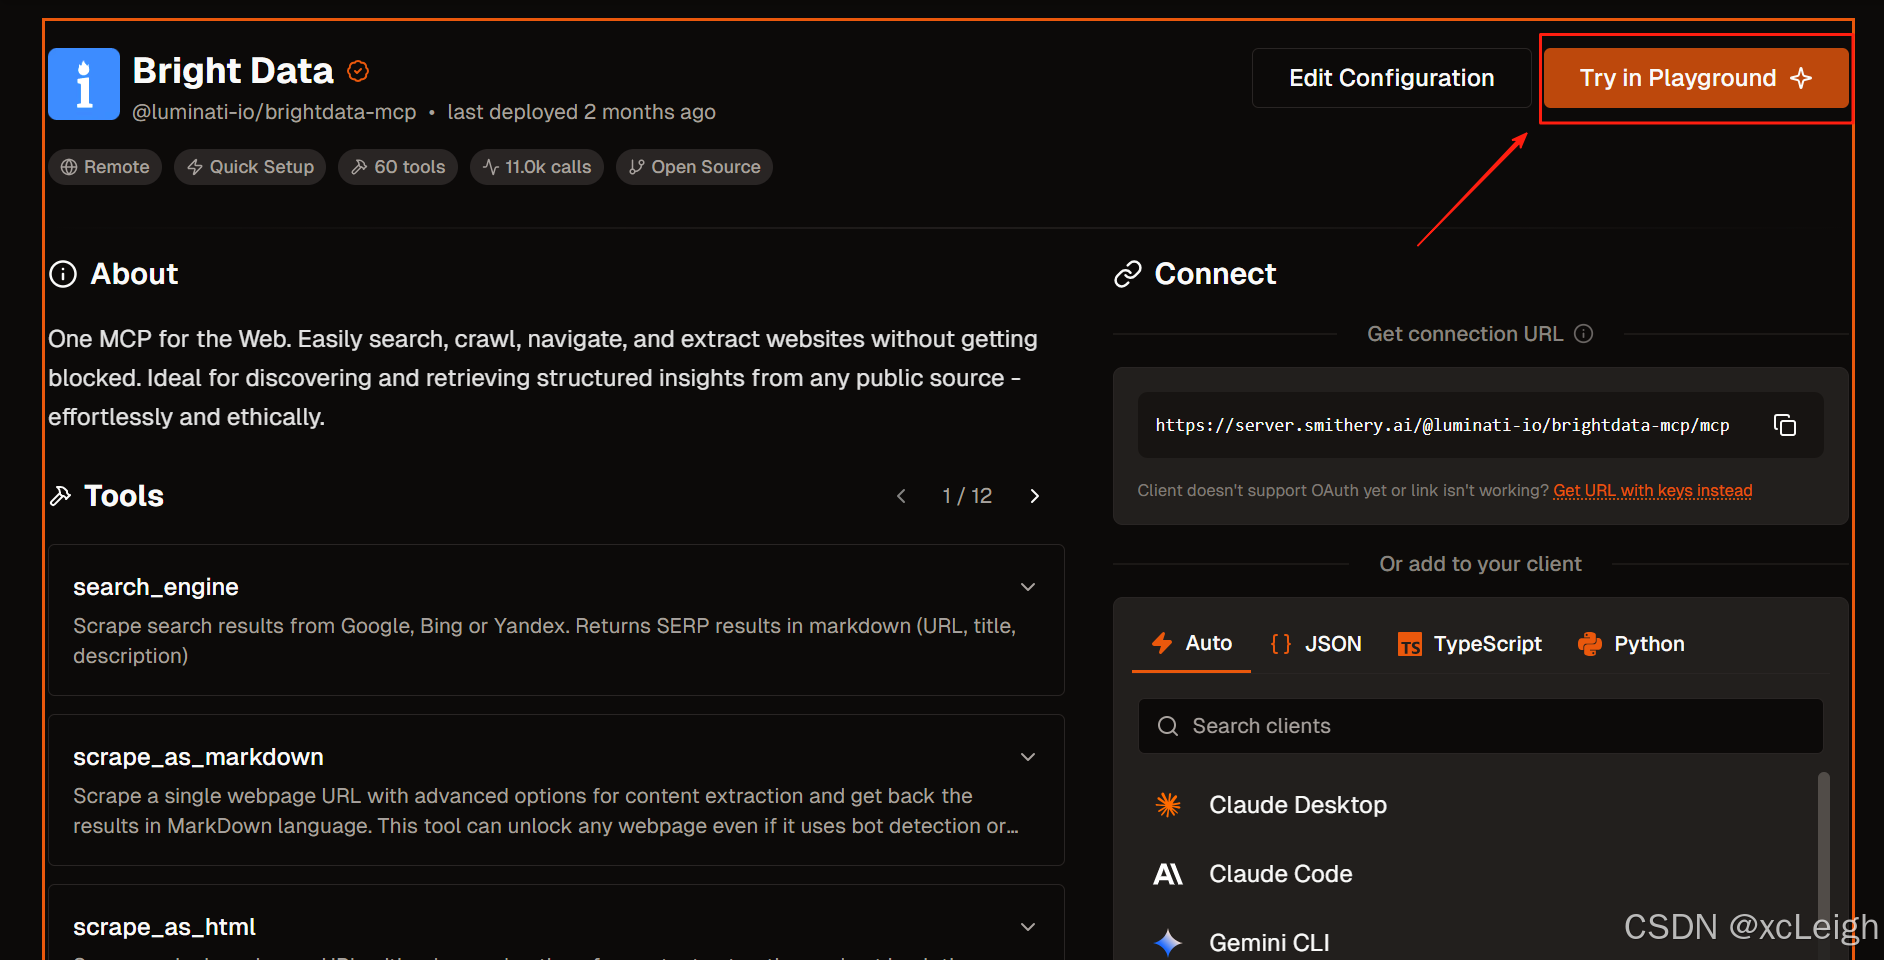Image resolution: width=1884 pixels, height=960 pixels.
Task: Select Gemini CLI client
Action: (x=1268, y=942)
